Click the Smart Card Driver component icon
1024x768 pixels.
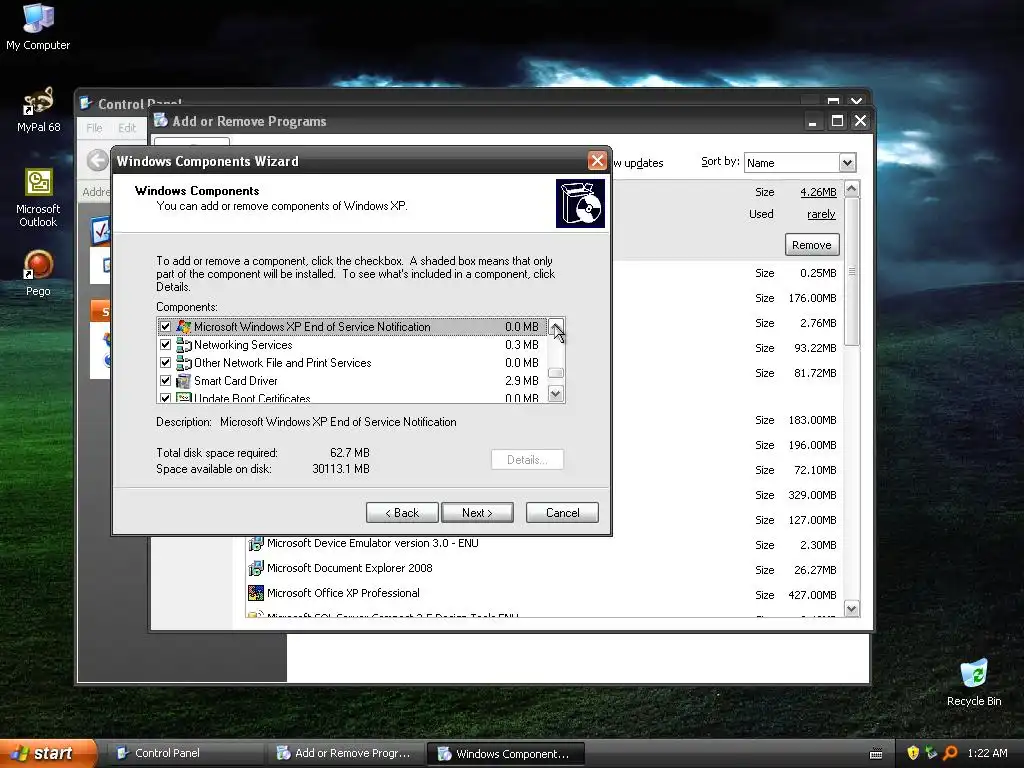(x=184, y=381)
